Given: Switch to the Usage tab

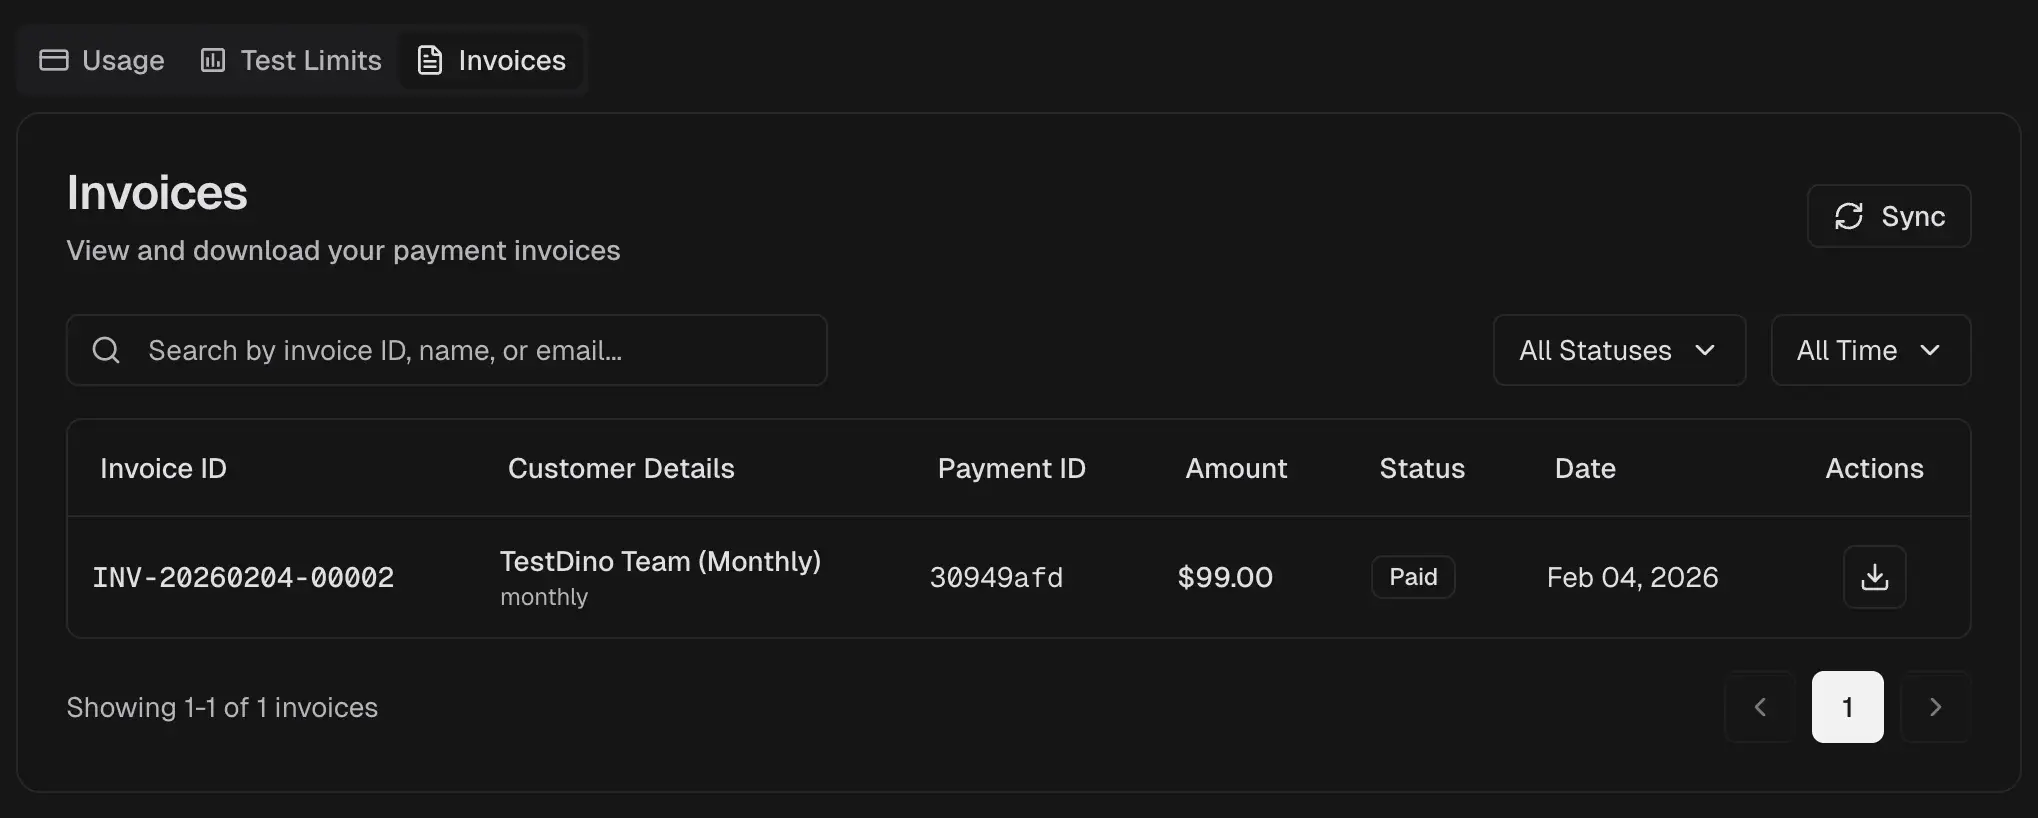Looking at the screenshot, I should (x=101, y=60).
